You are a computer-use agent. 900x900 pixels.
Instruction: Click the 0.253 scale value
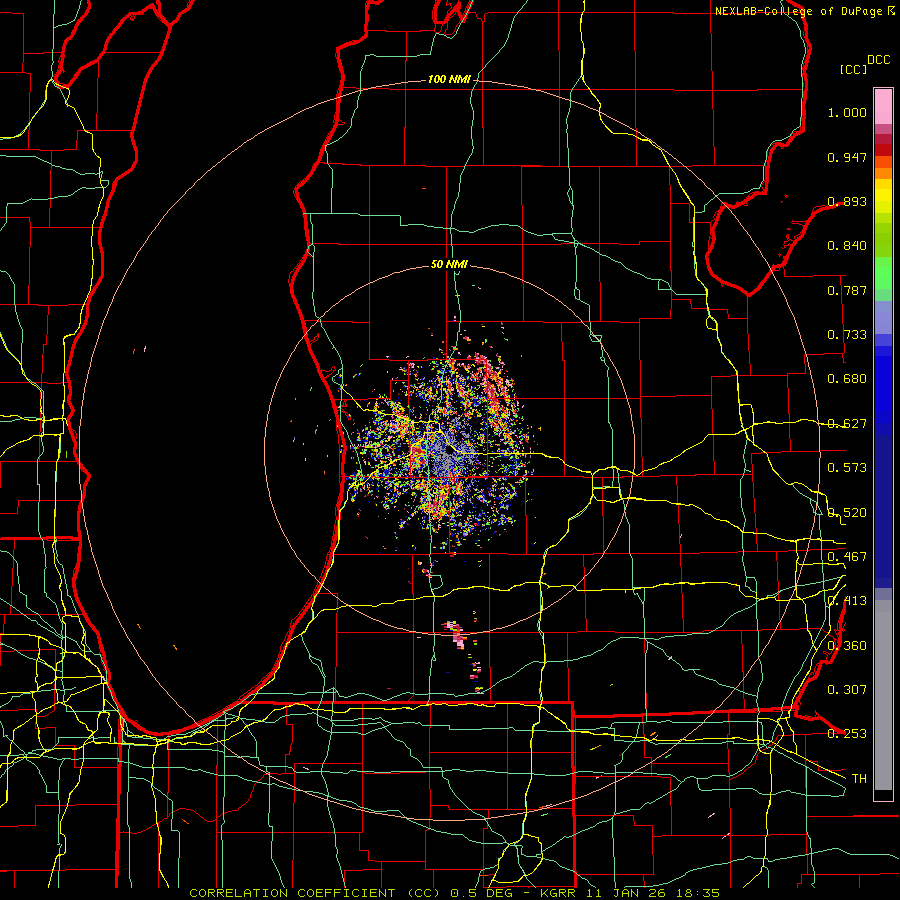(x=847, y=734)
